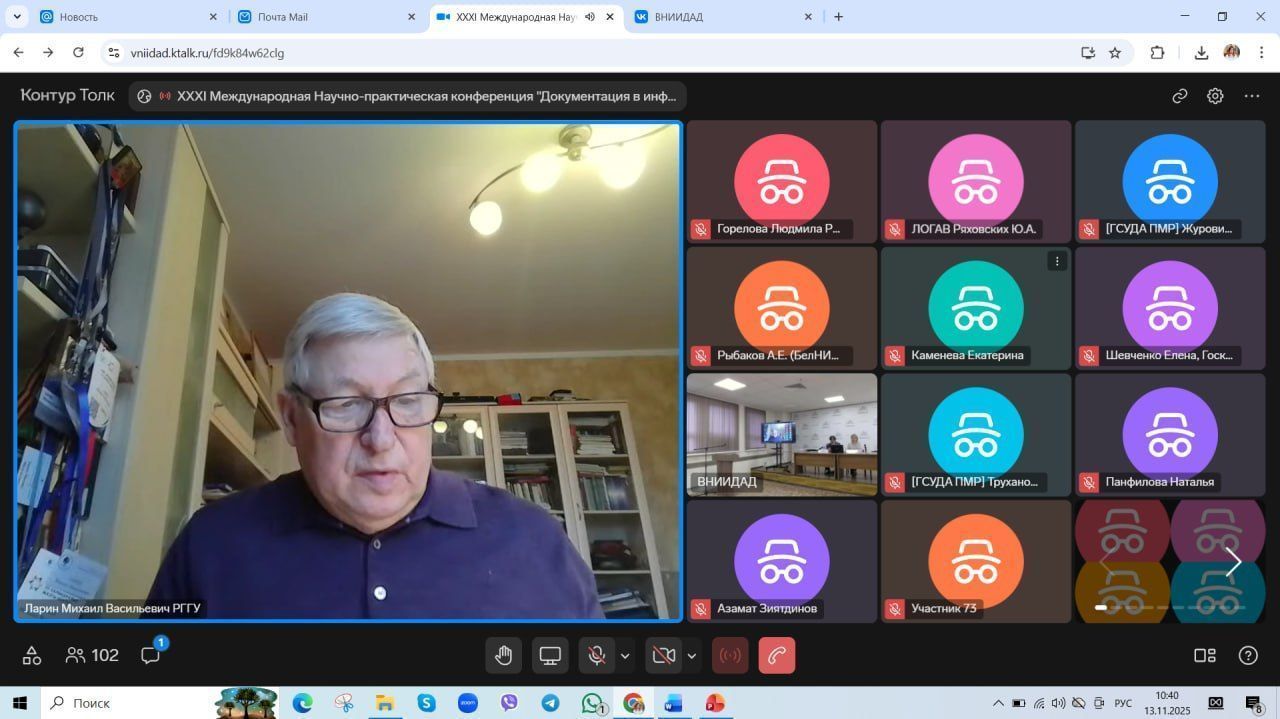
Task: Unmute the microphone
Action: coord(596,656)
